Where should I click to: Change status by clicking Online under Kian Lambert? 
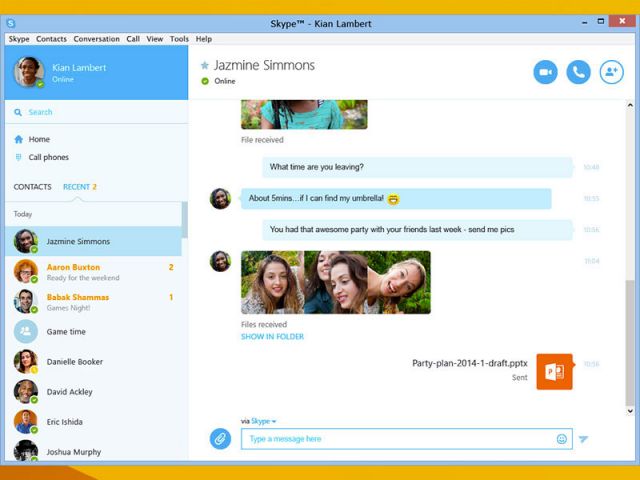63,79
